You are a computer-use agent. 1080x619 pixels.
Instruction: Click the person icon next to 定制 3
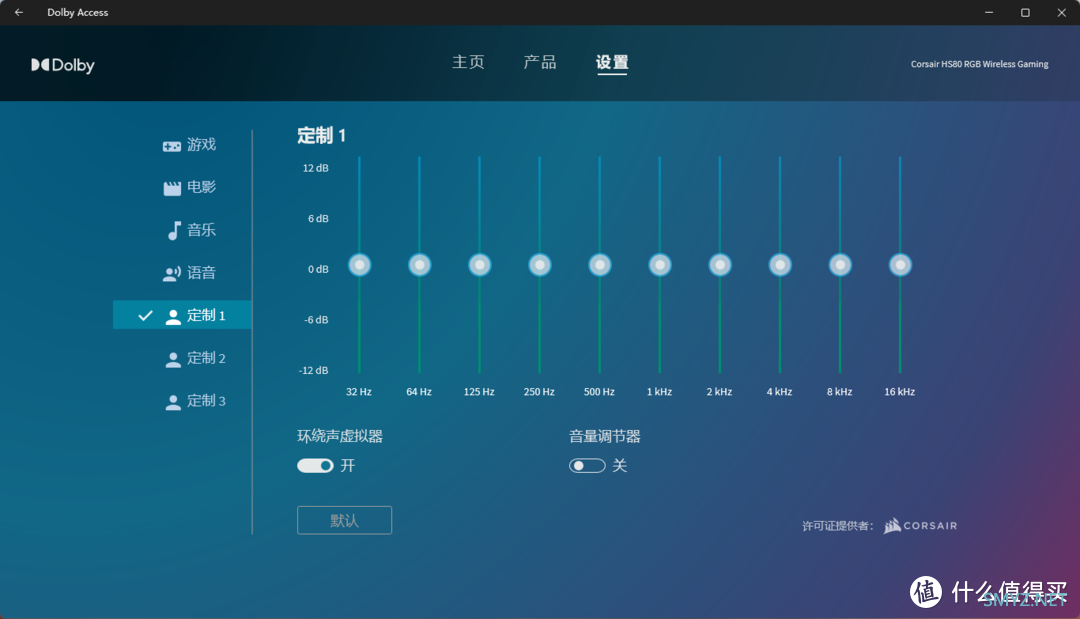pyautogui.click(x=173, y=402)
